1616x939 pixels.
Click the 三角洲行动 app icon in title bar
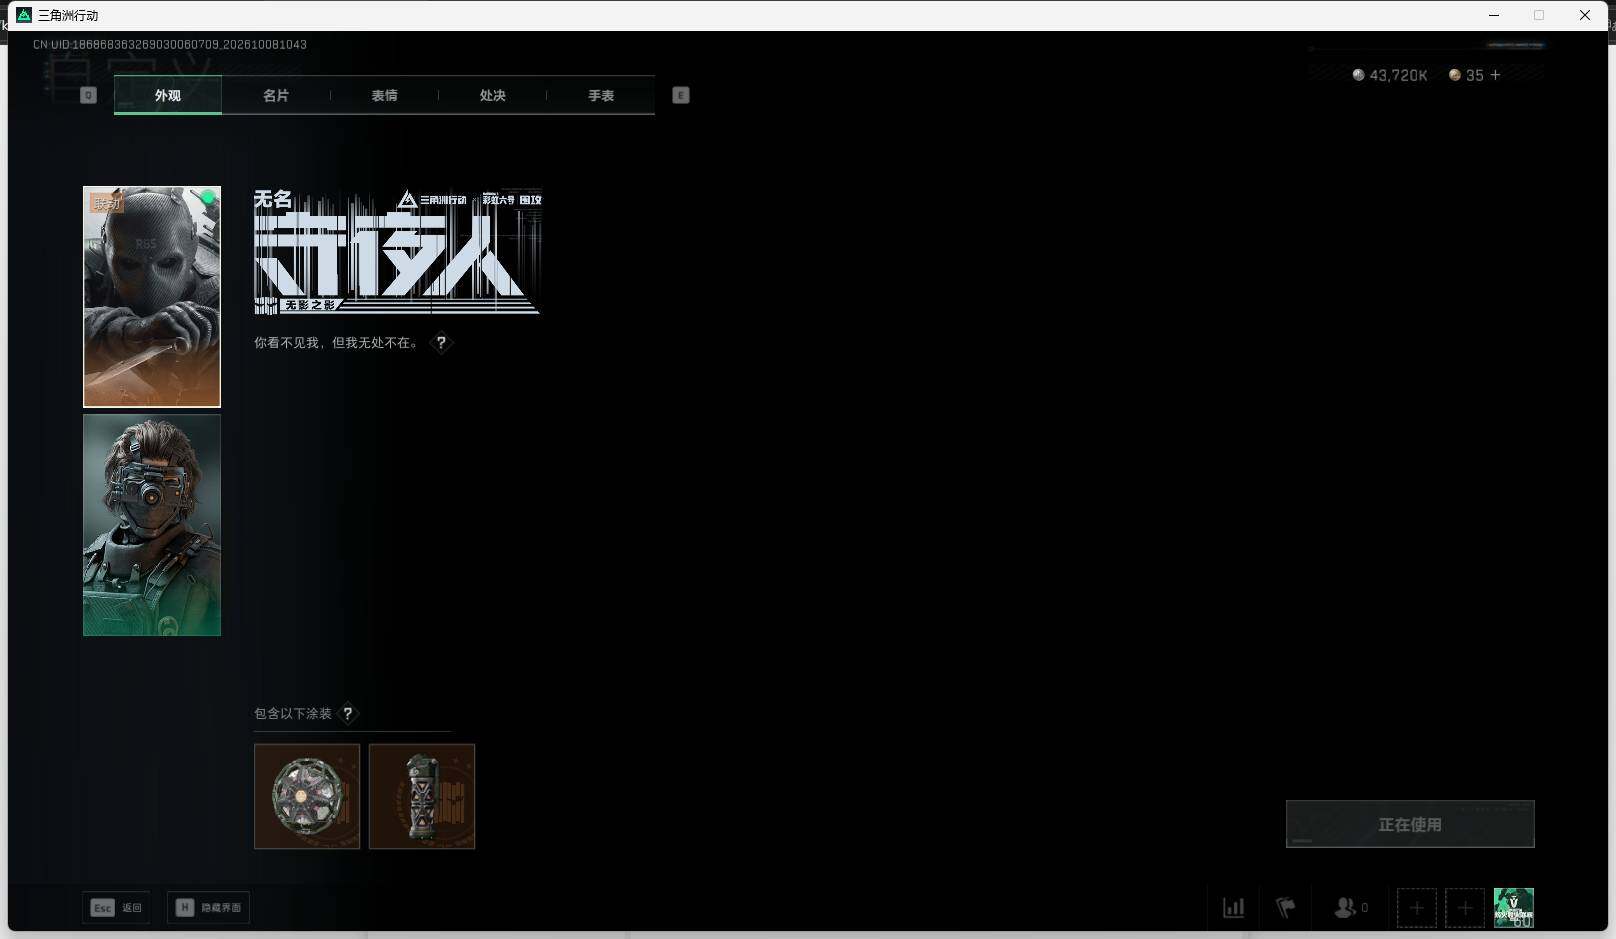[x=25, y=15]
